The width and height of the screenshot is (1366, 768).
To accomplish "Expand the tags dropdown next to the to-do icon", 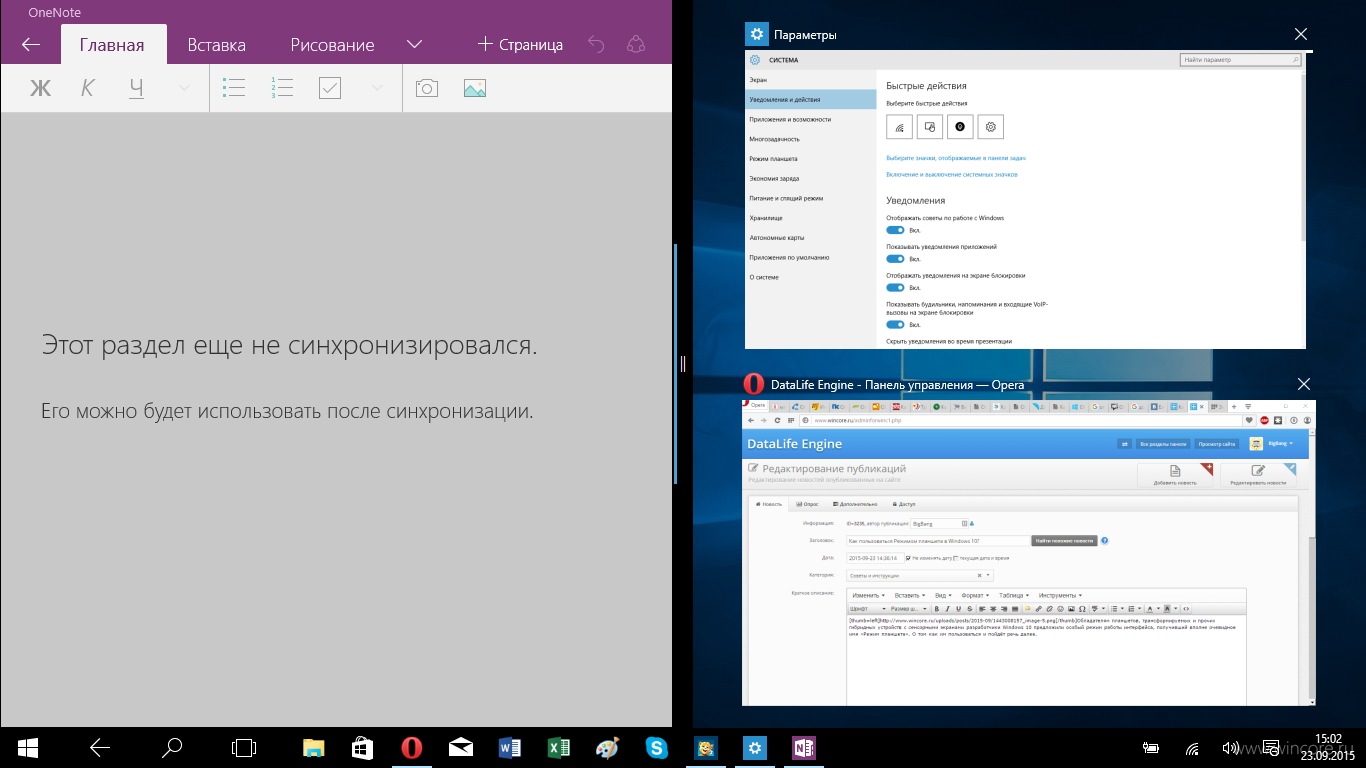I will 377,88.
